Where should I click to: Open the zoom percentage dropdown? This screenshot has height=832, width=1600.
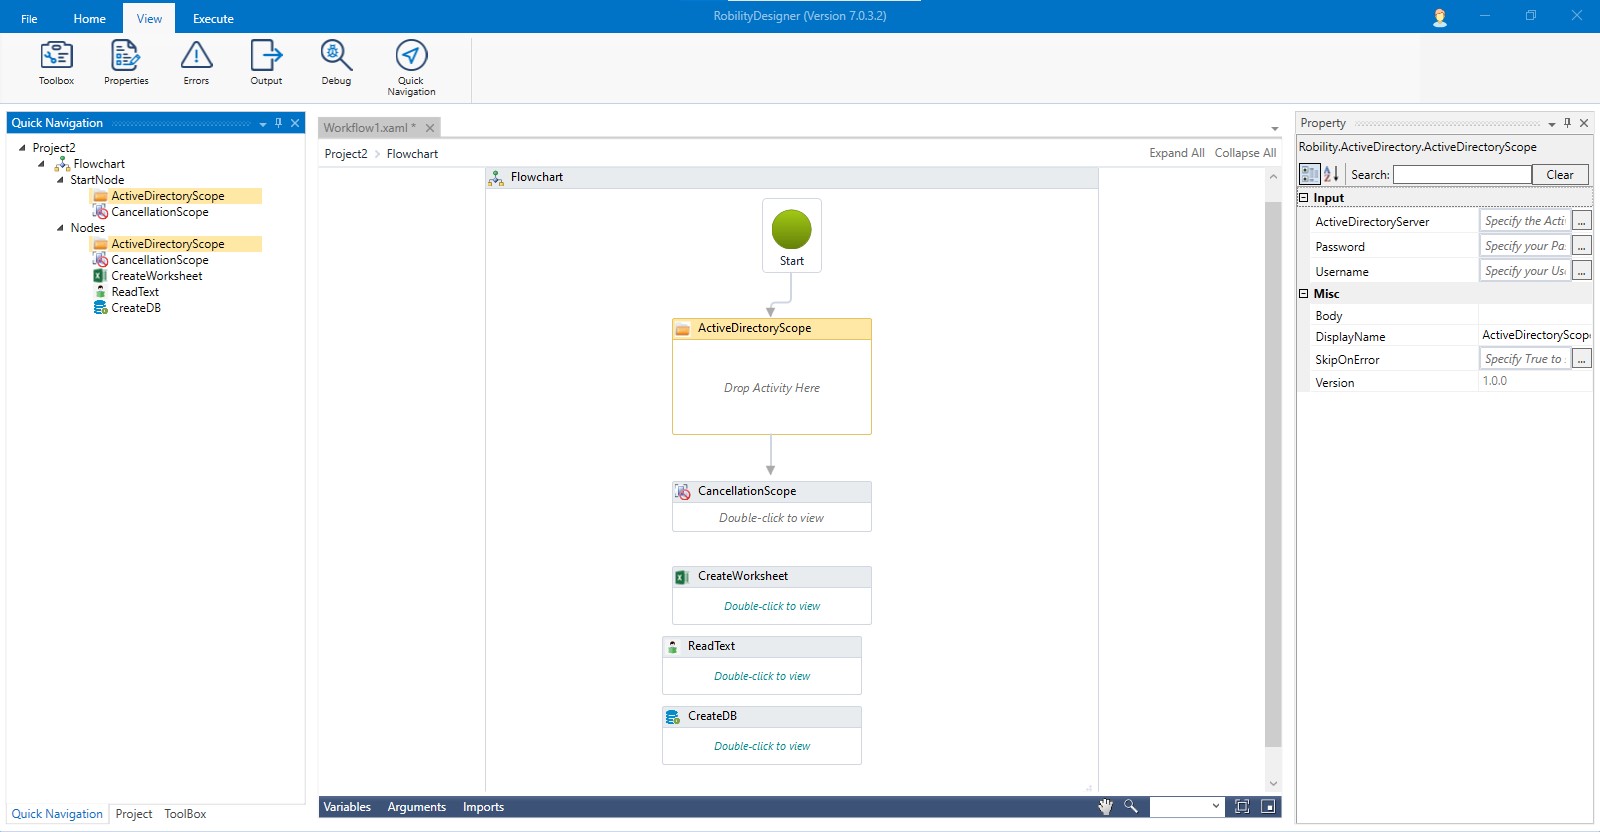(1216, 807)
